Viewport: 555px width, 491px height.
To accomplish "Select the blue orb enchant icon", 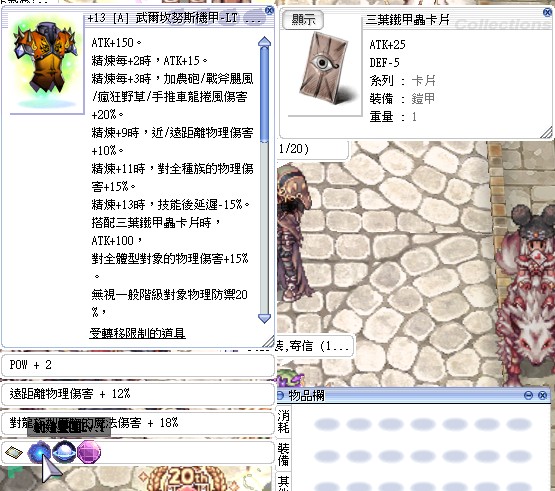I will tap(39, 452).
